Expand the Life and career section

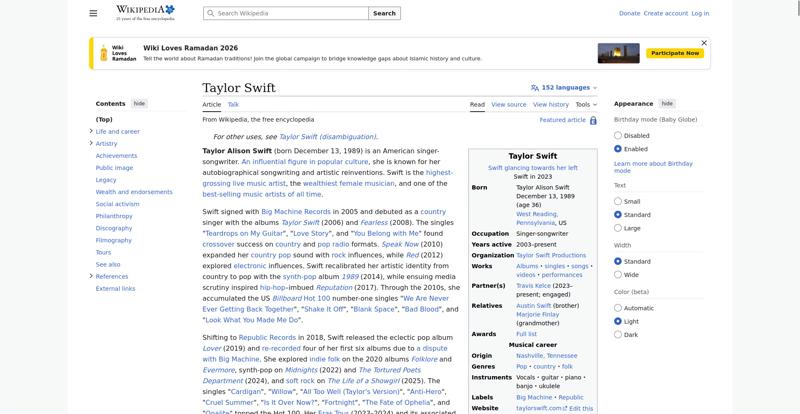91,131
